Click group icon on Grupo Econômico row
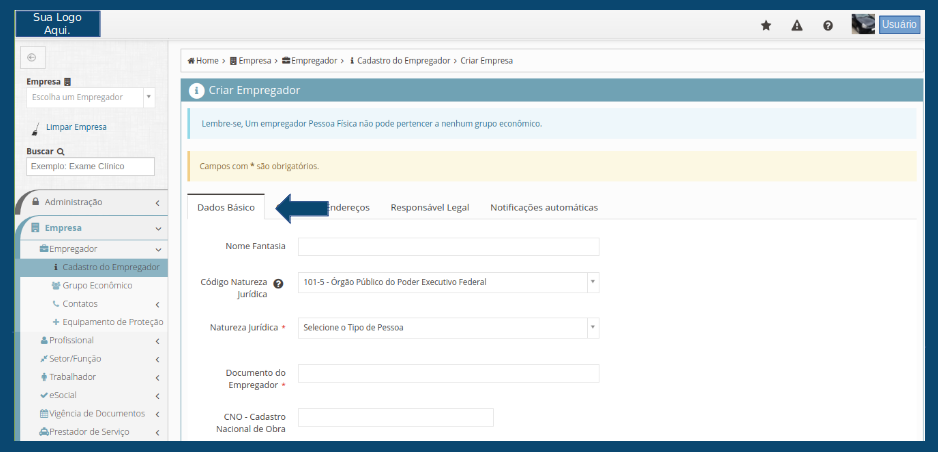Screen dimensions: 938x452 click(x=57, y=286)
